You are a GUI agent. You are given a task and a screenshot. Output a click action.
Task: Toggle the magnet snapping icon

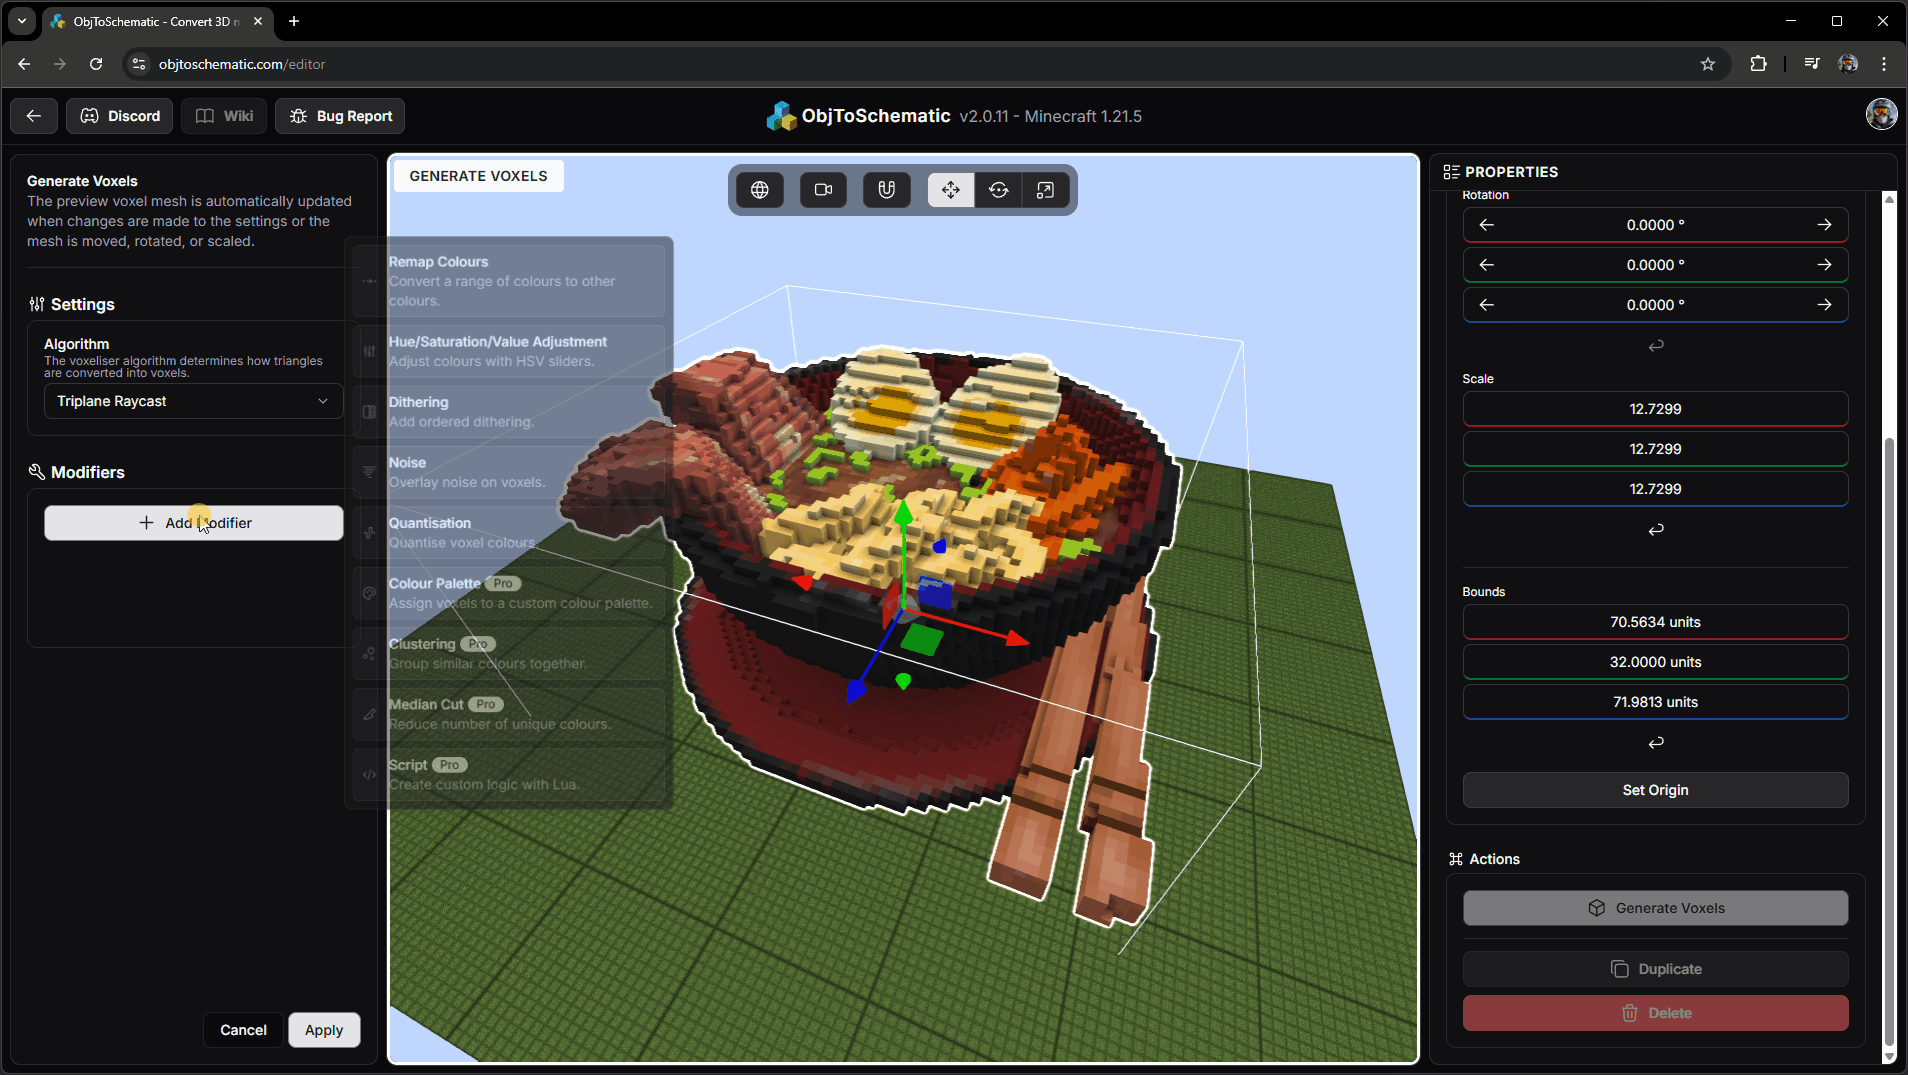pos(887,190)
